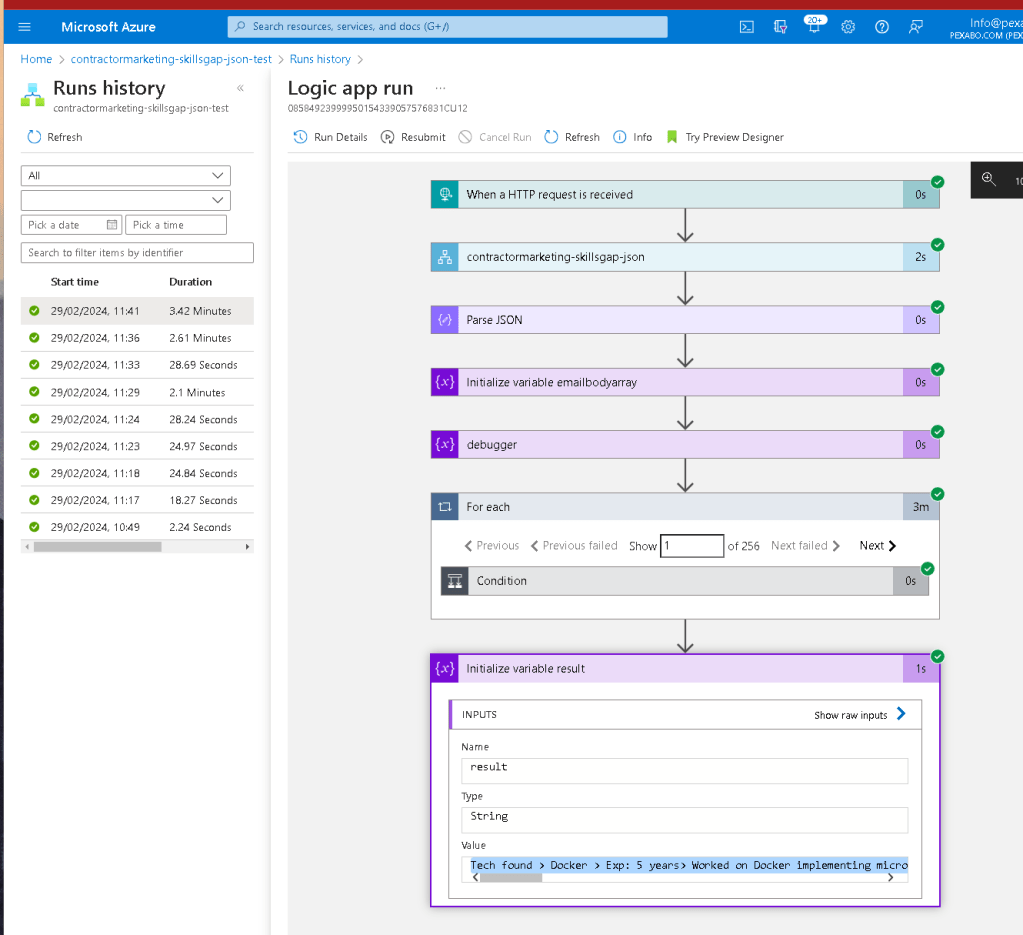
Task: Click the emailbodyarray variable icon
Action: click(445, 382)
